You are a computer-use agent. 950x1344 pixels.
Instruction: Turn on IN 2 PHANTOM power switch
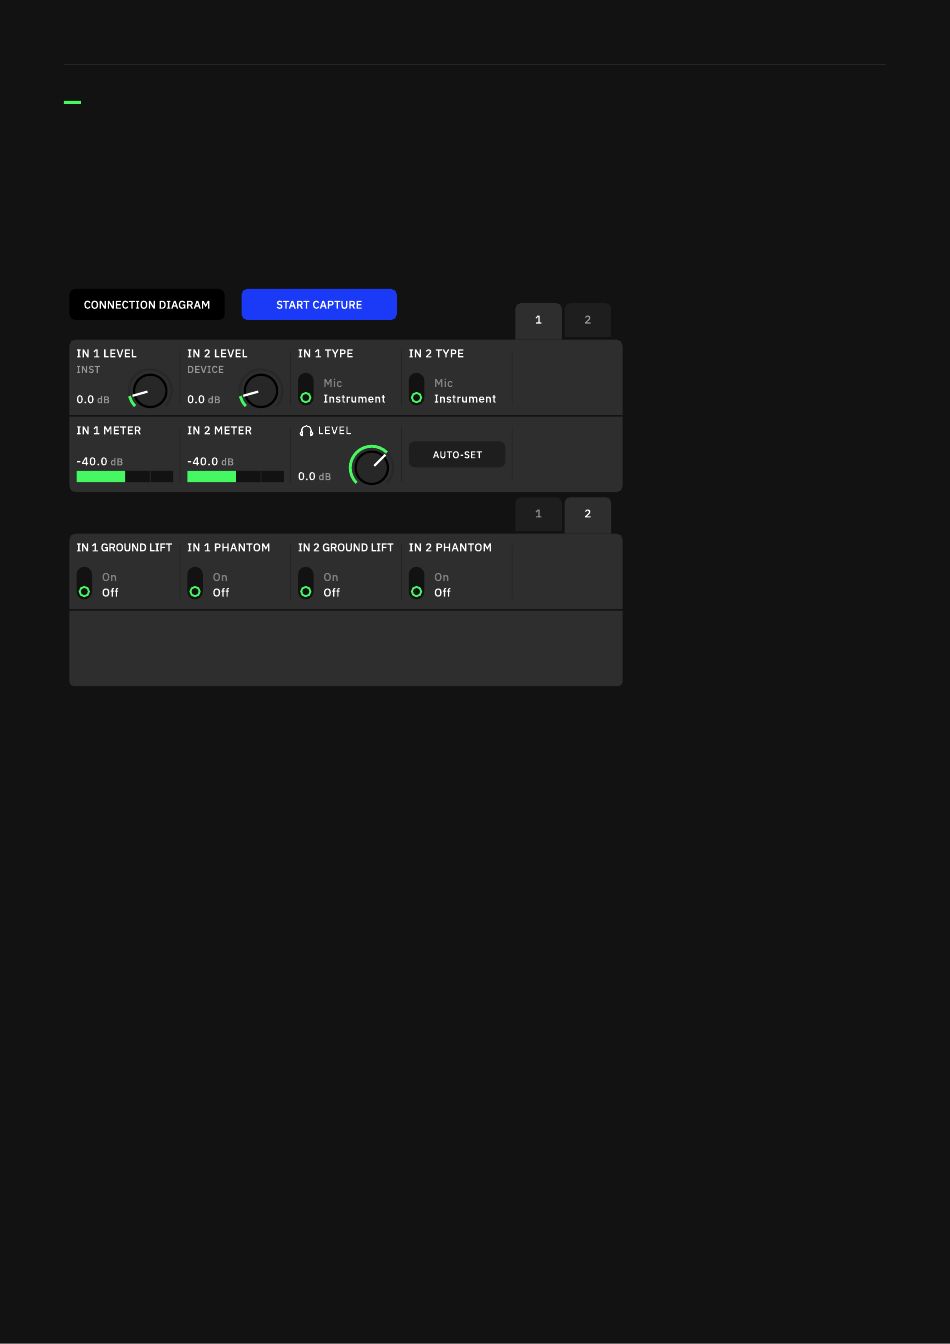tap(416, 584)
